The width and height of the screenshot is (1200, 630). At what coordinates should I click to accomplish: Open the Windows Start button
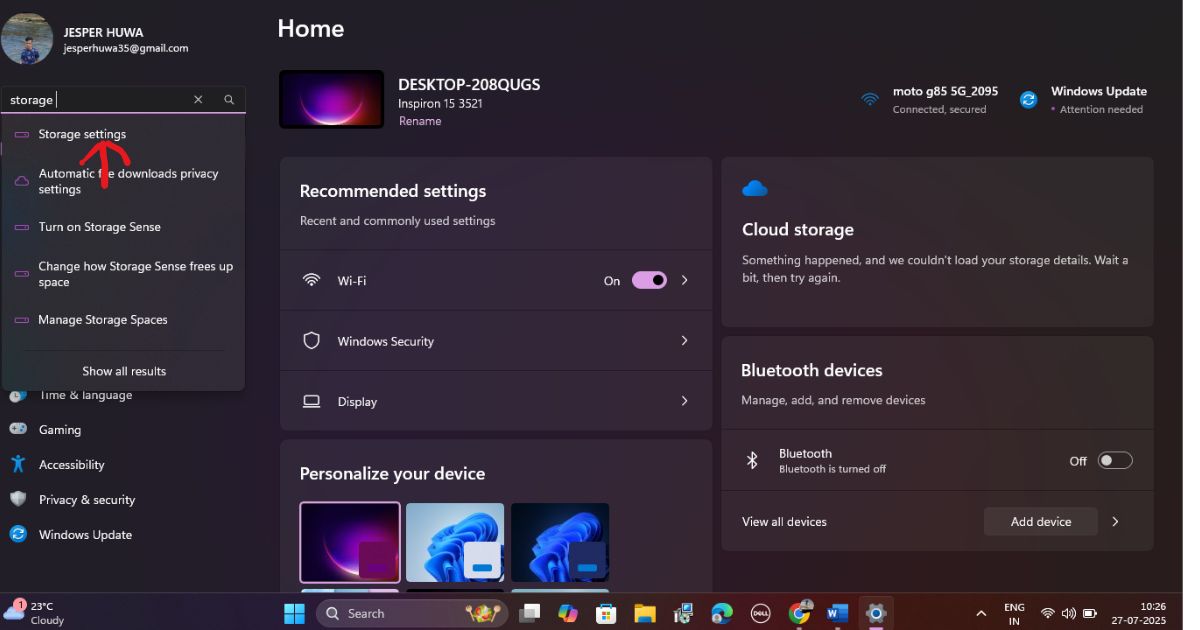pyautogui.click(x=295, y=613)
